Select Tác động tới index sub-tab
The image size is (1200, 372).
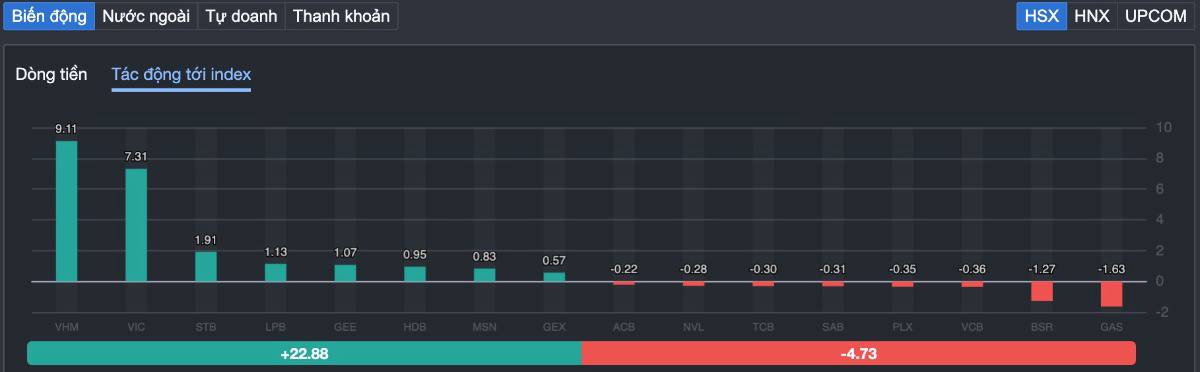coord(181,75)
